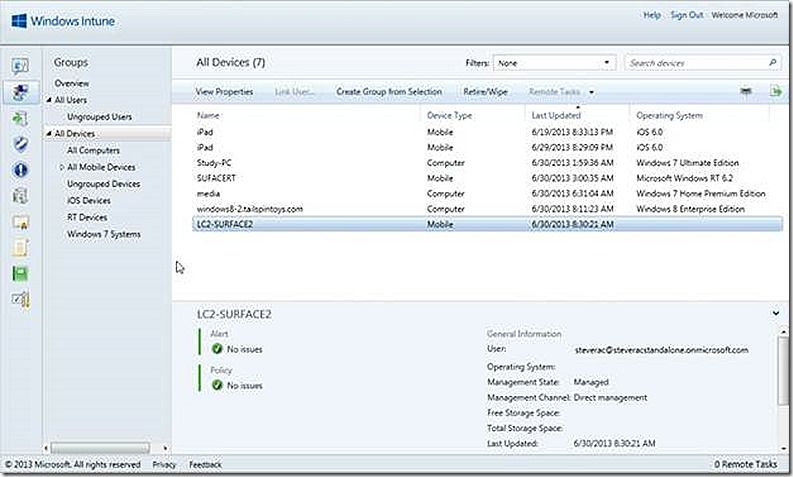Click Policy No issues text

point(244,385)
